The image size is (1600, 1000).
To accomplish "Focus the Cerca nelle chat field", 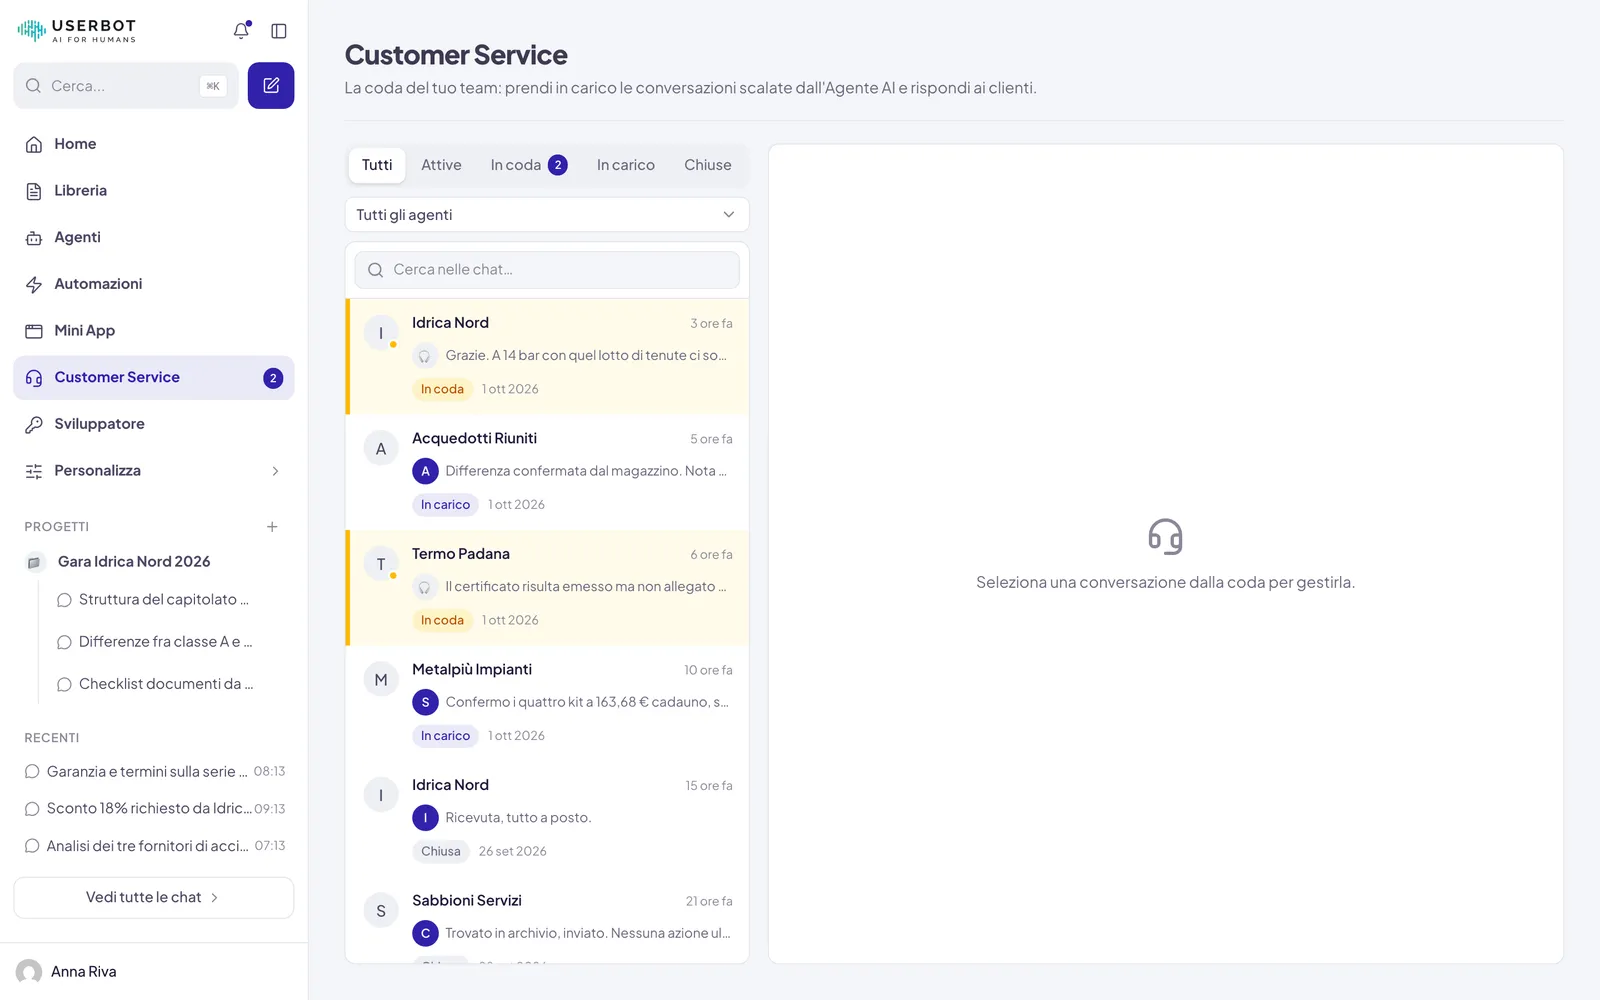I will point(547,270).
